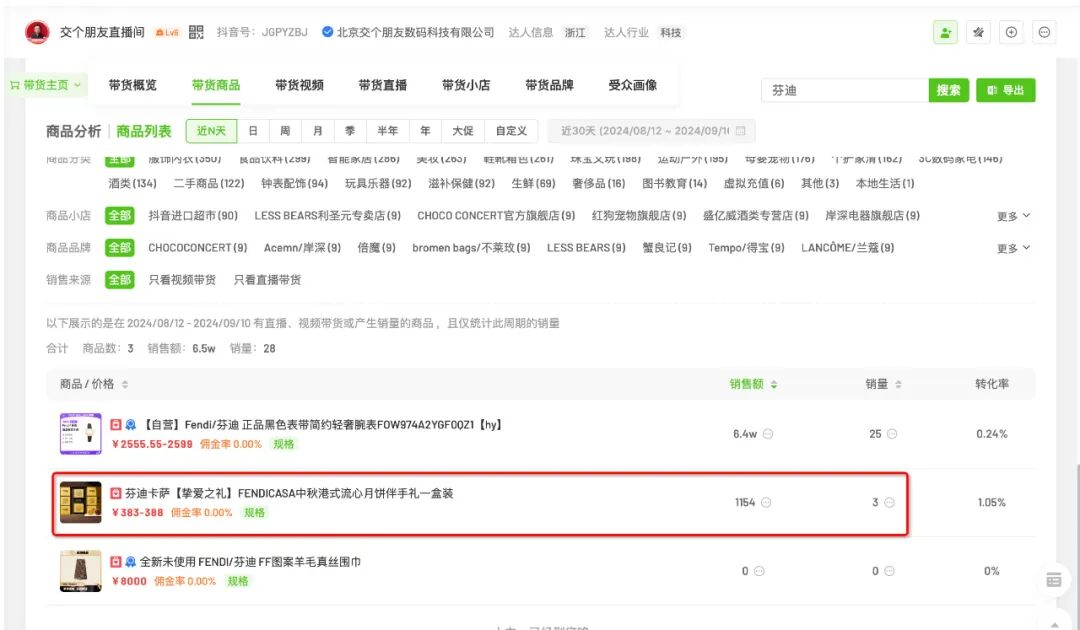Filter shop by 抖音进口超市(90)

[194, 216]
